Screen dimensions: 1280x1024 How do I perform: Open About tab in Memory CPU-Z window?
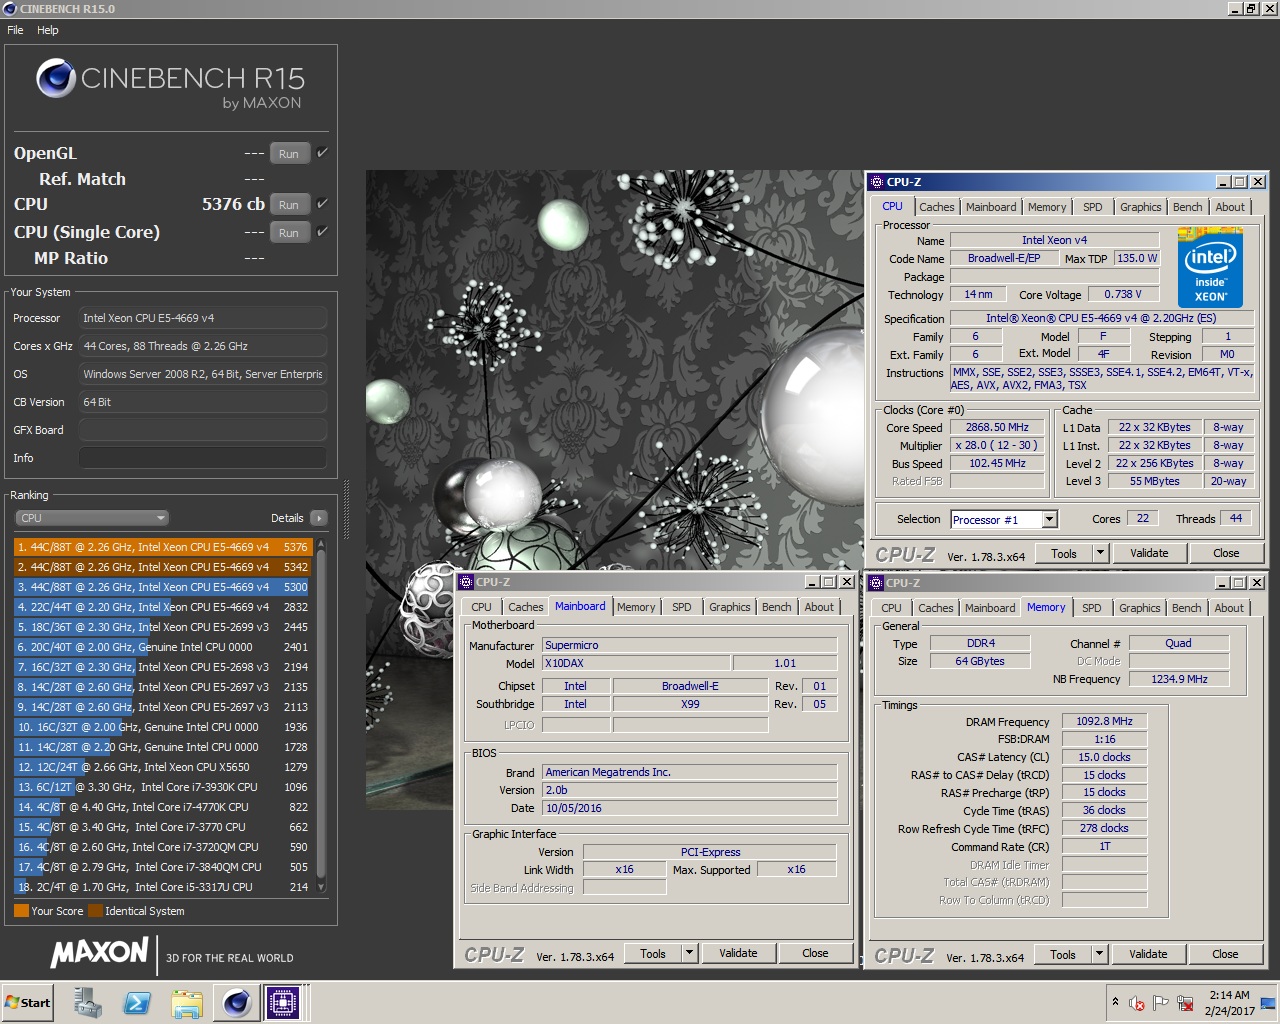pyautogui.click(x=1229, y=608)
